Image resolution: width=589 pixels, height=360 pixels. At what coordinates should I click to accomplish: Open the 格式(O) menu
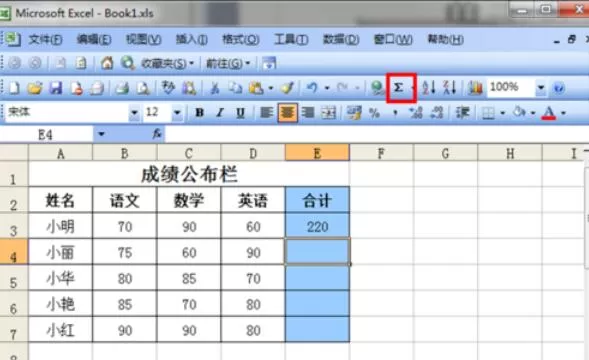point(241,39)
